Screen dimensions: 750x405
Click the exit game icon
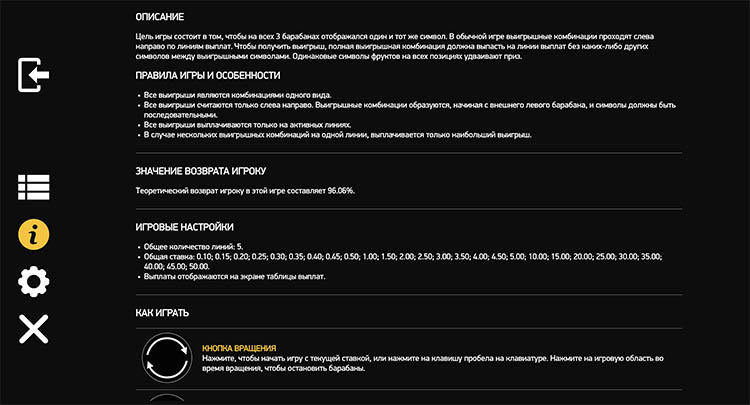pos(34,76)
